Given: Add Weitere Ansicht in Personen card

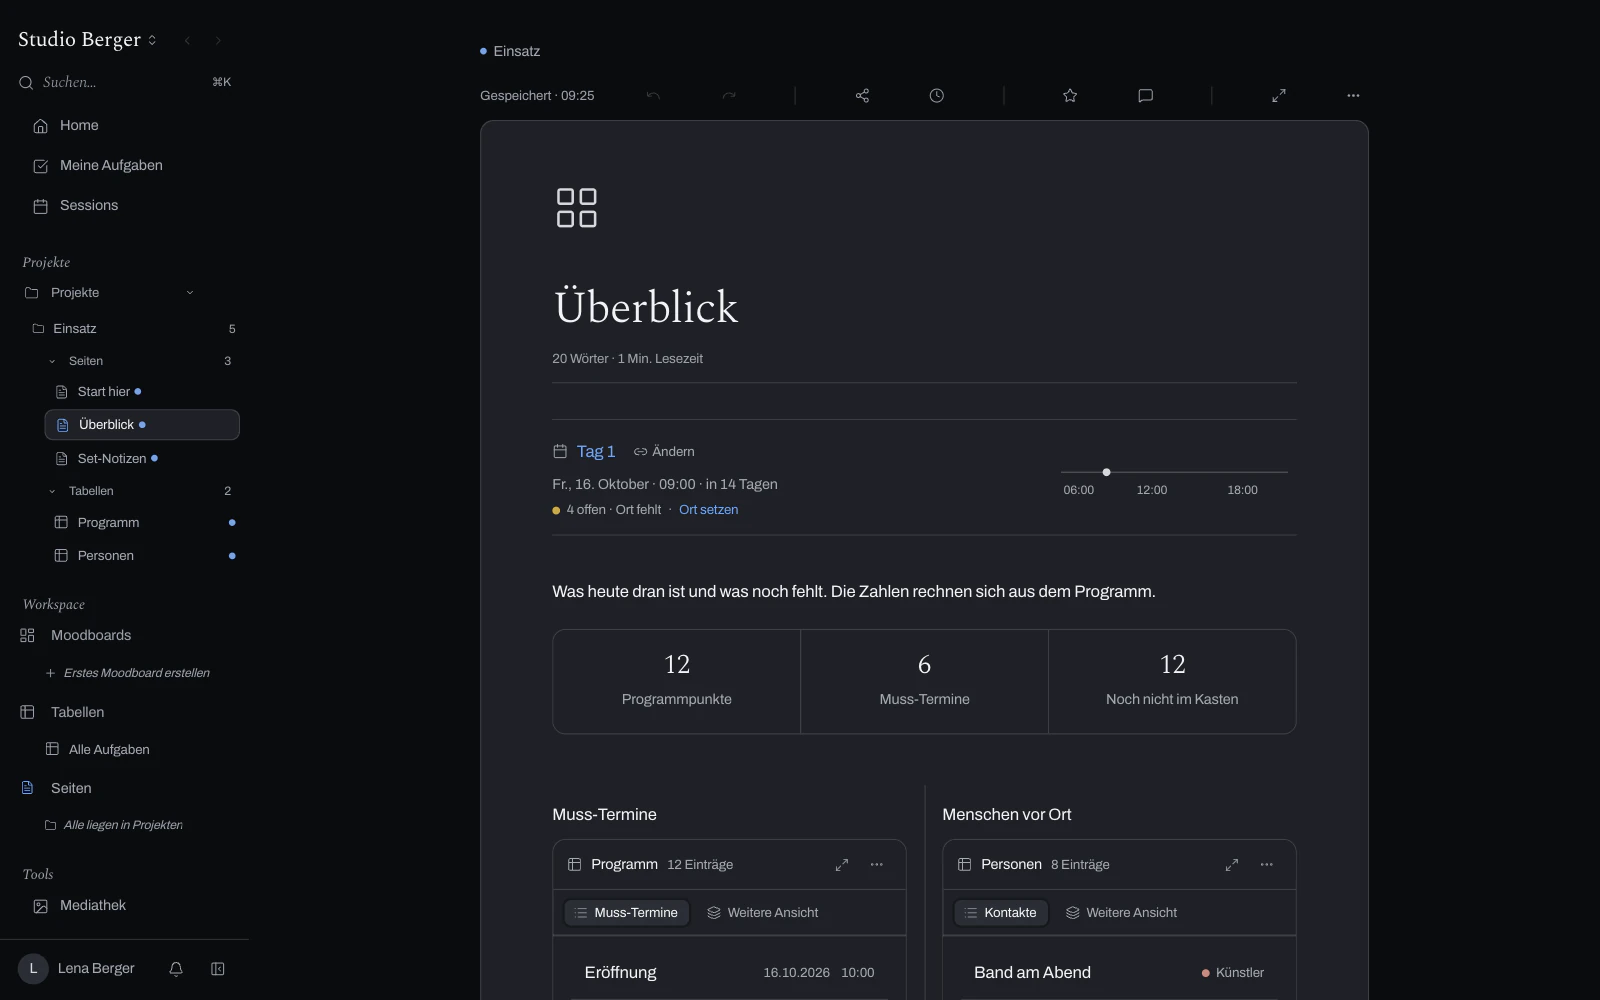Looking at the screenshot, I should [1121, 912].
